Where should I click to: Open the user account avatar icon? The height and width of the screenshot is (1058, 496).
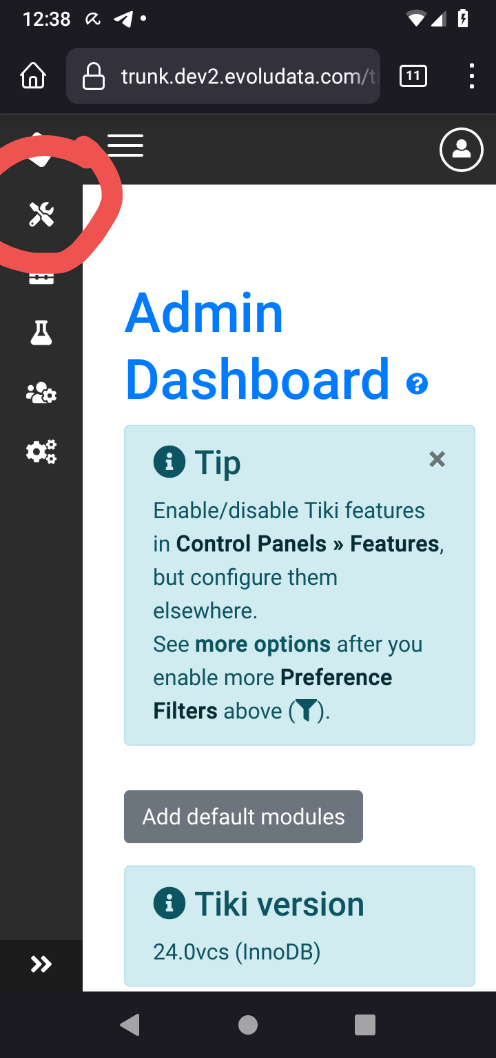pos(462,149)
